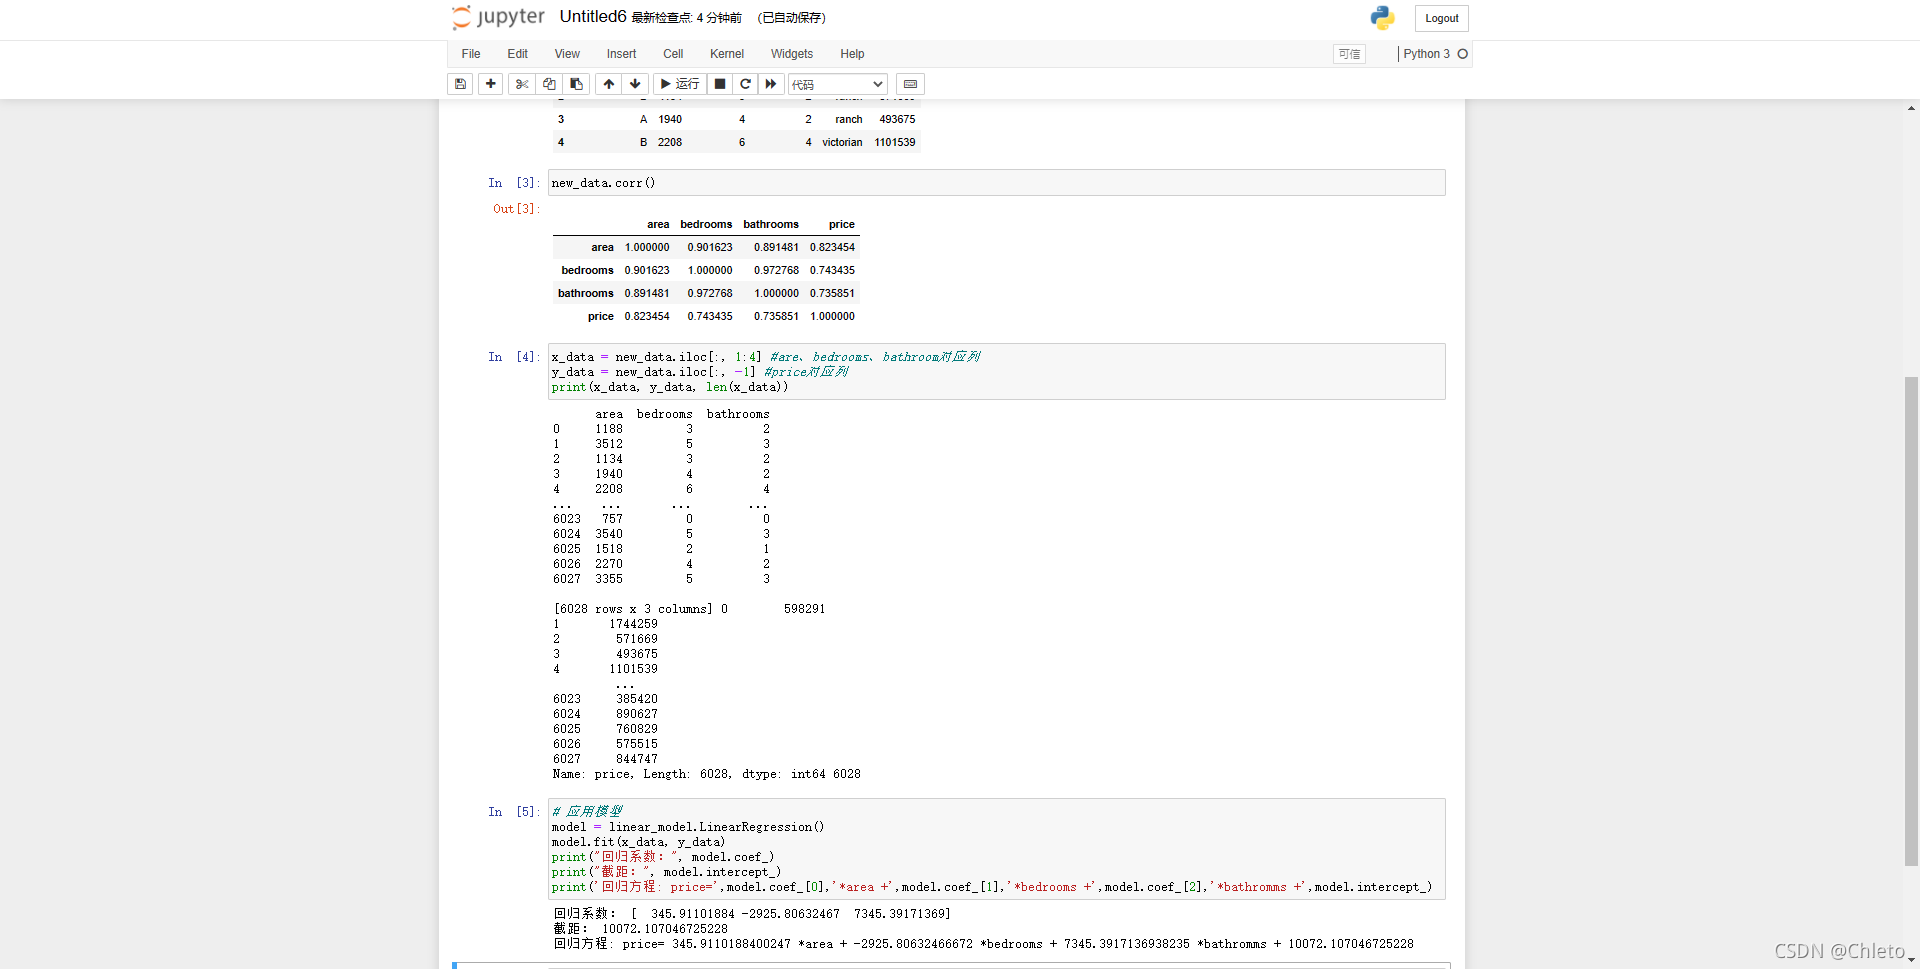Viewport: 1920px width, 969px height.
Task: Click price 493675 in the ranch row
Action: point(897,120)
